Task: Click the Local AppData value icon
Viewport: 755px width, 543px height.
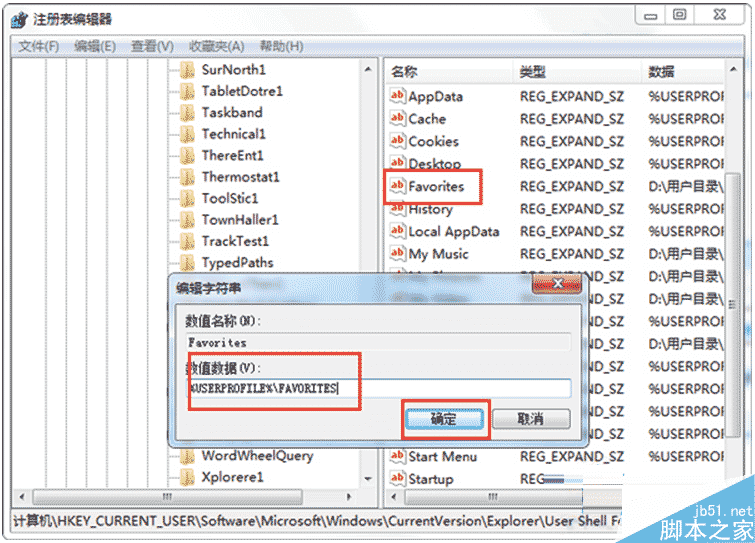Action: click(397, 231)
